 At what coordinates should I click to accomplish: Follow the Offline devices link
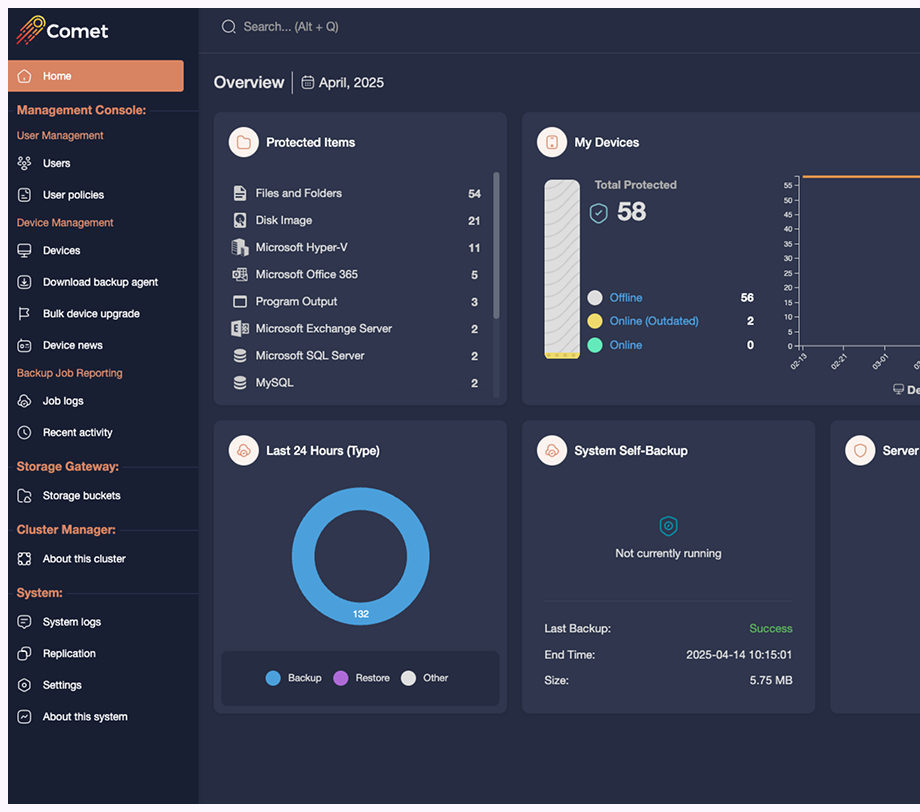tap(625, 297)
